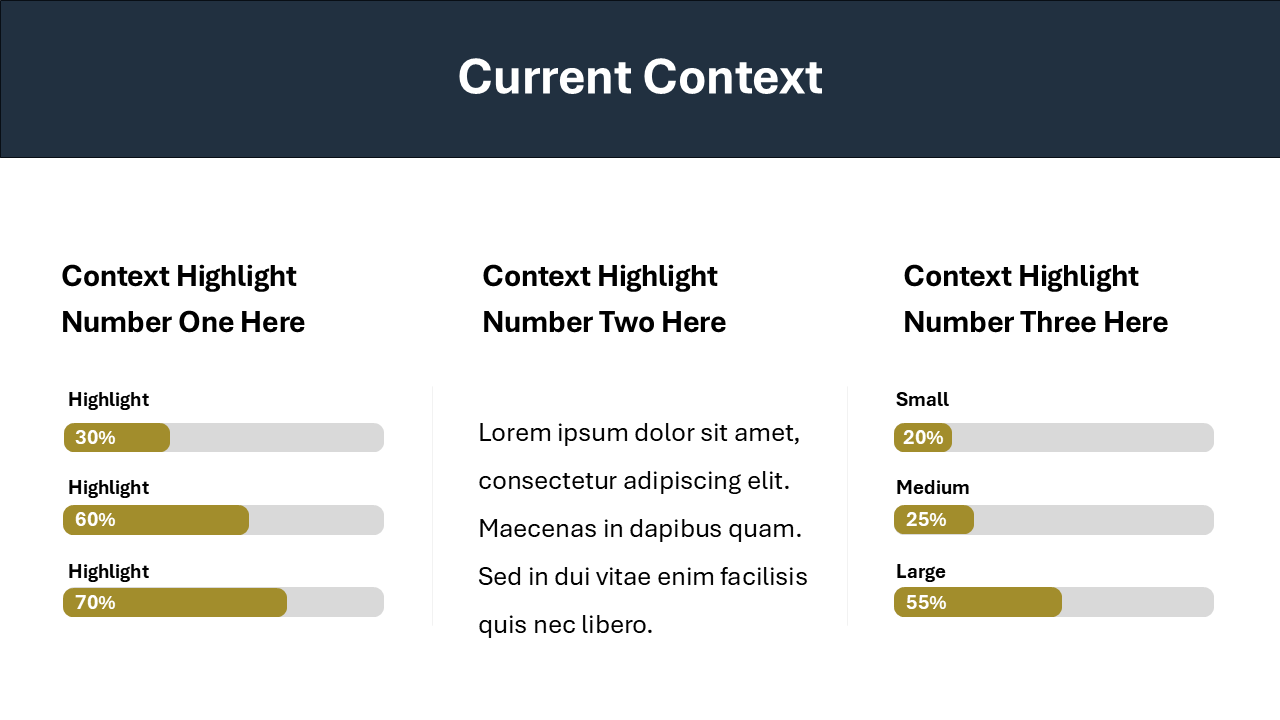Select the "Context Highlight Number One Here" heading
The height and width of the screenshot is (720, 1280).
click(x=183, y=299)
